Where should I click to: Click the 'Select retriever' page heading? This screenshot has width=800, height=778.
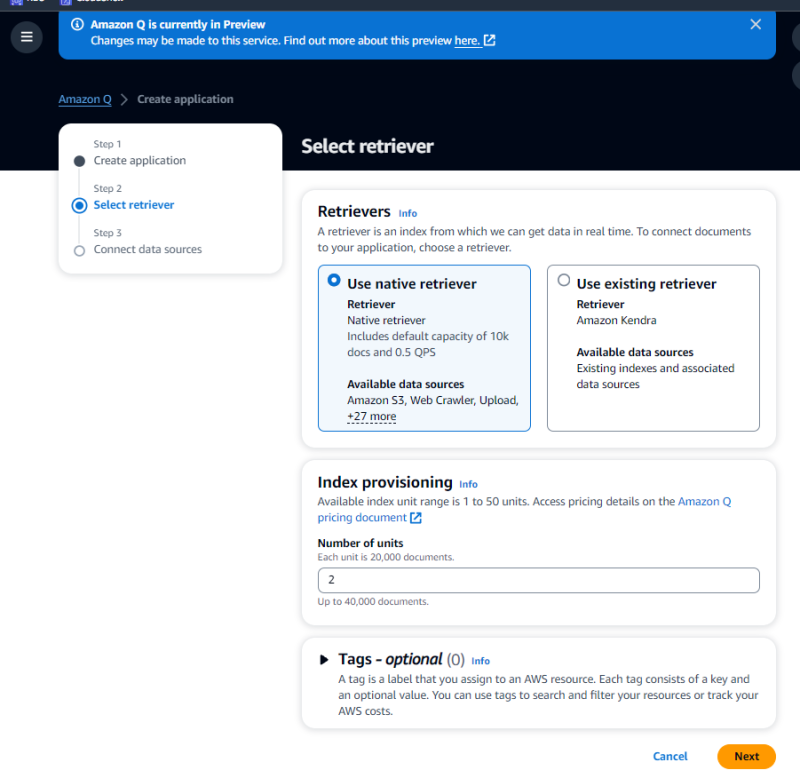[367, 146]
